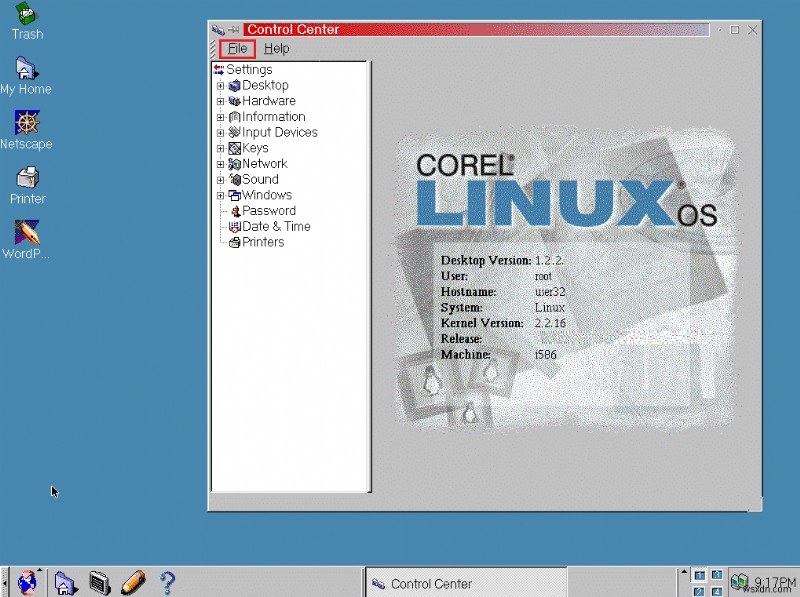Open the Printers settings item

(256, 242)
